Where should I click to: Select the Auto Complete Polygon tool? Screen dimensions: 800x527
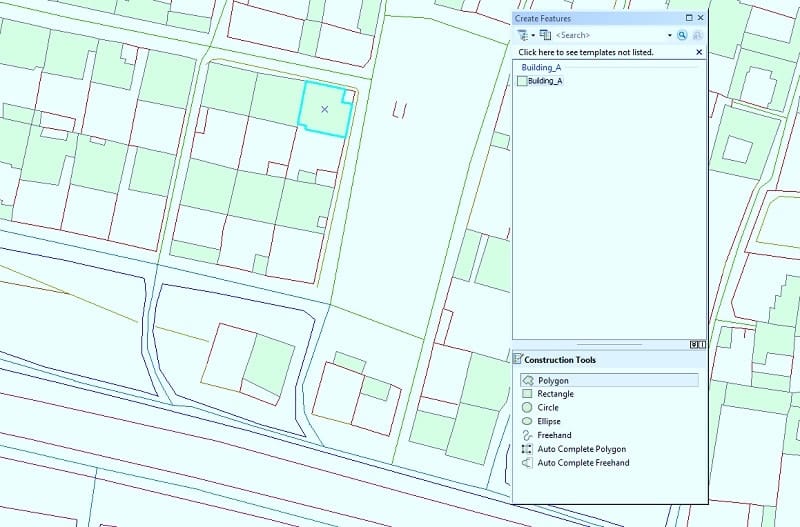point(581,450)
